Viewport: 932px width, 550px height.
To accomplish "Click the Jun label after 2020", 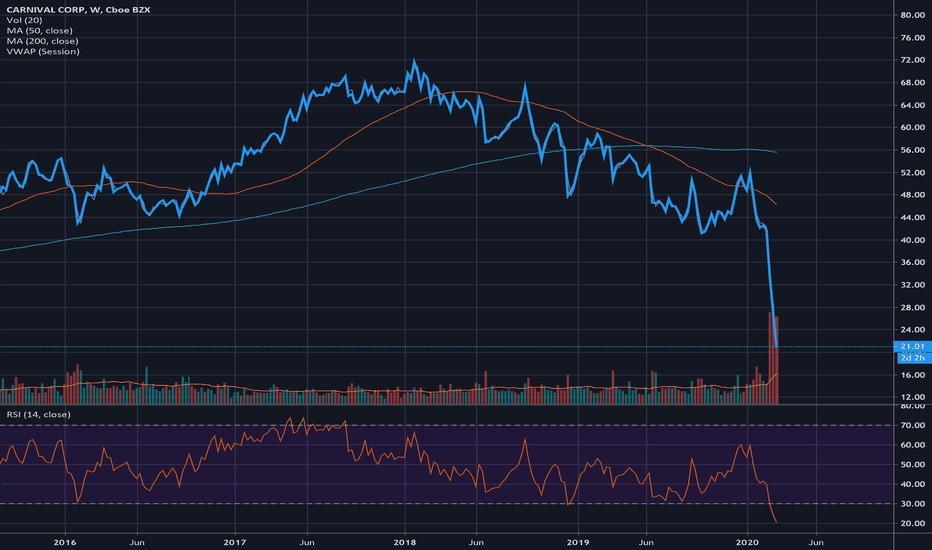I will pyautogui.click(x=816, y=542).
